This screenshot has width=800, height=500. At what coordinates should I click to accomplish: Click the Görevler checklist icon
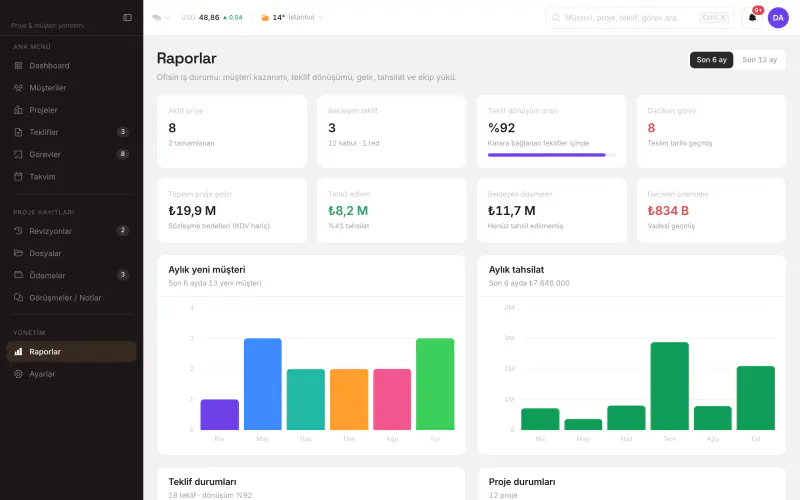(18, 154)
